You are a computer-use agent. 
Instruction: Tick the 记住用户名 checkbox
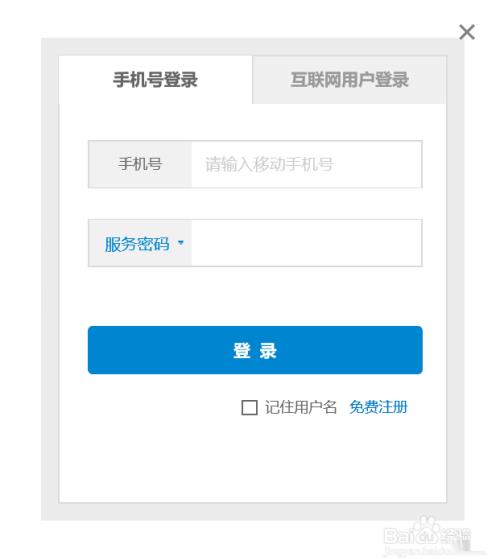249,407
